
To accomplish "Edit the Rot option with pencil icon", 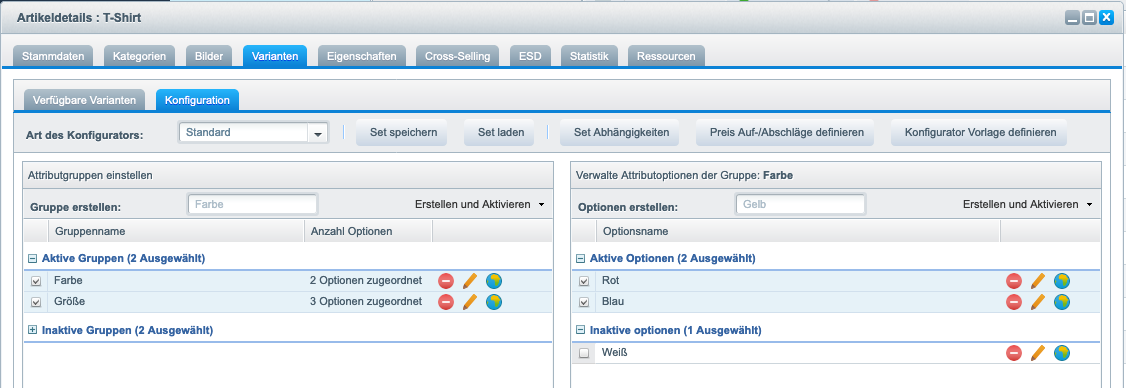I will point(1038,281).
